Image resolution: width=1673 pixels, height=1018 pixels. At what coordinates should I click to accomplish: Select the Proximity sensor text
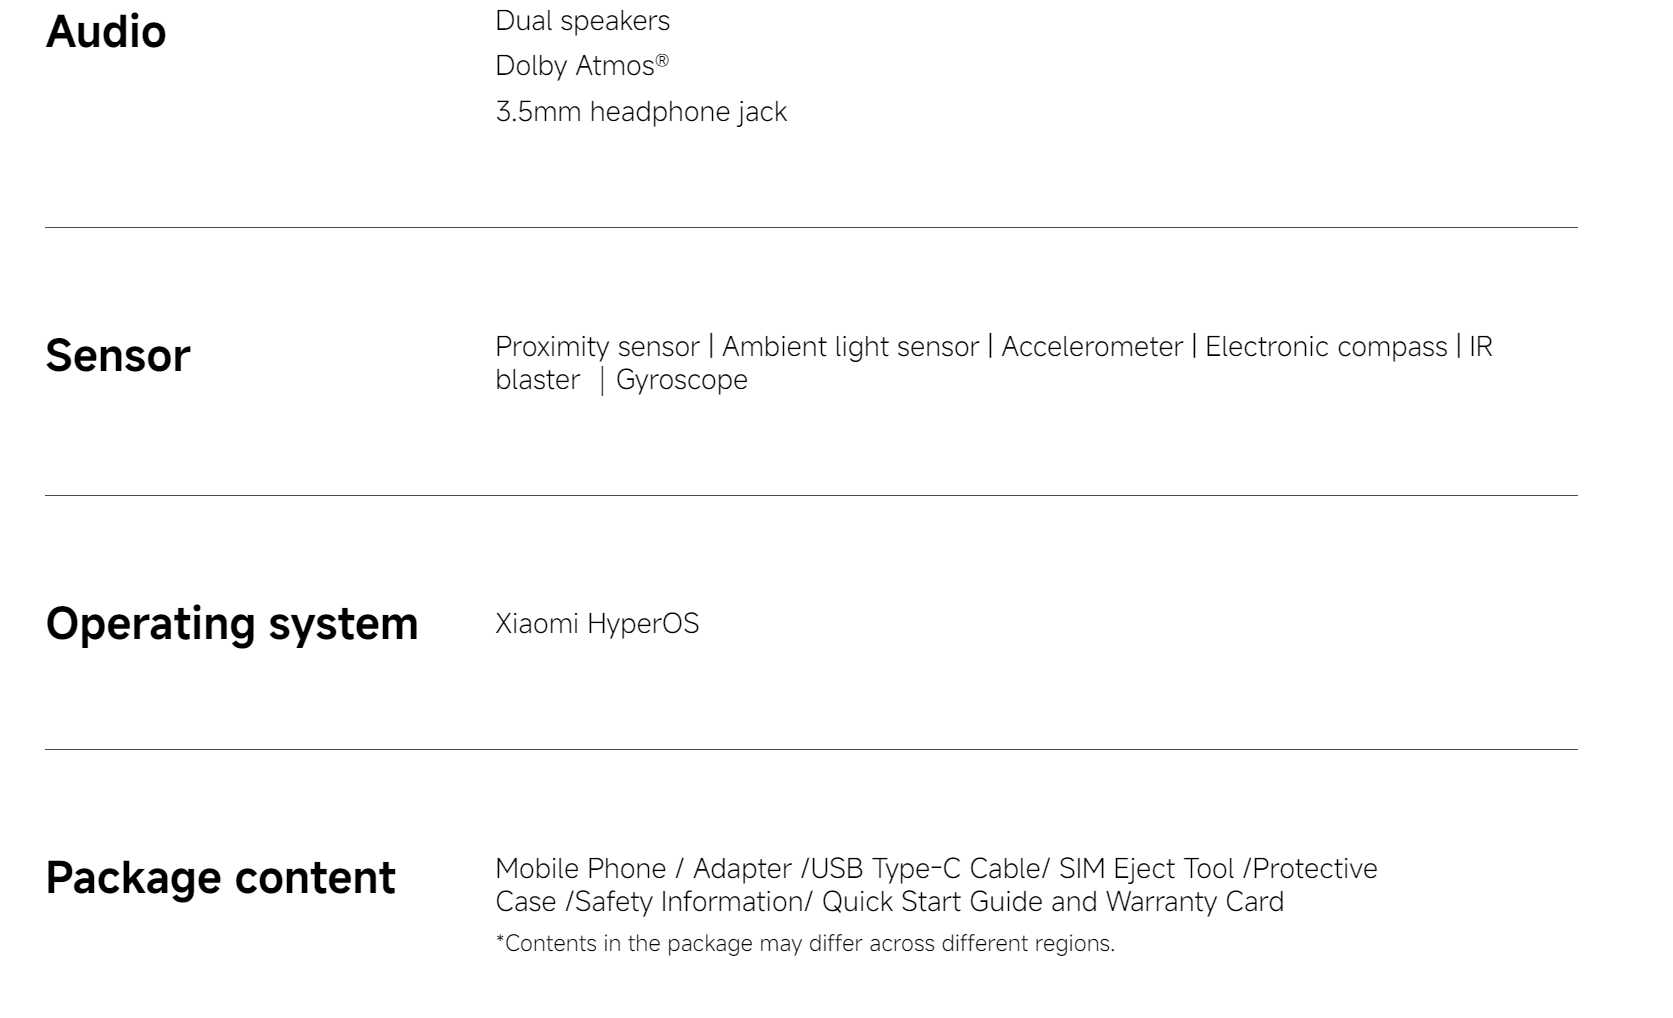coord(597,347)
